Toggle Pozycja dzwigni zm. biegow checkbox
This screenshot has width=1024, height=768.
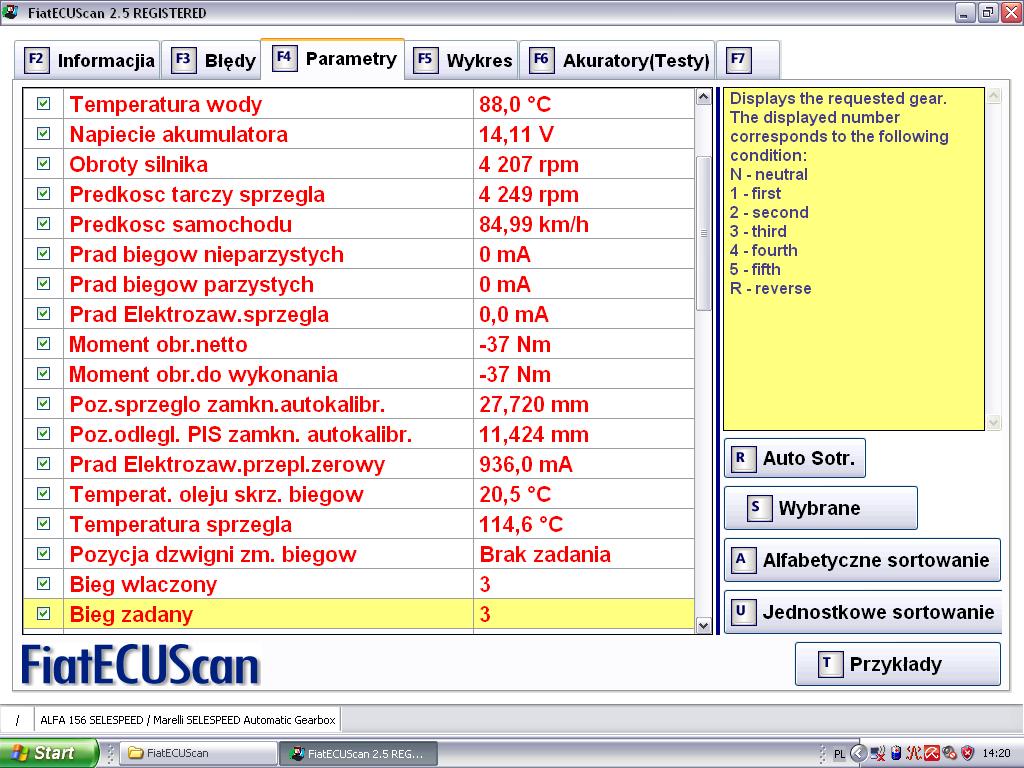coord(44,554)
